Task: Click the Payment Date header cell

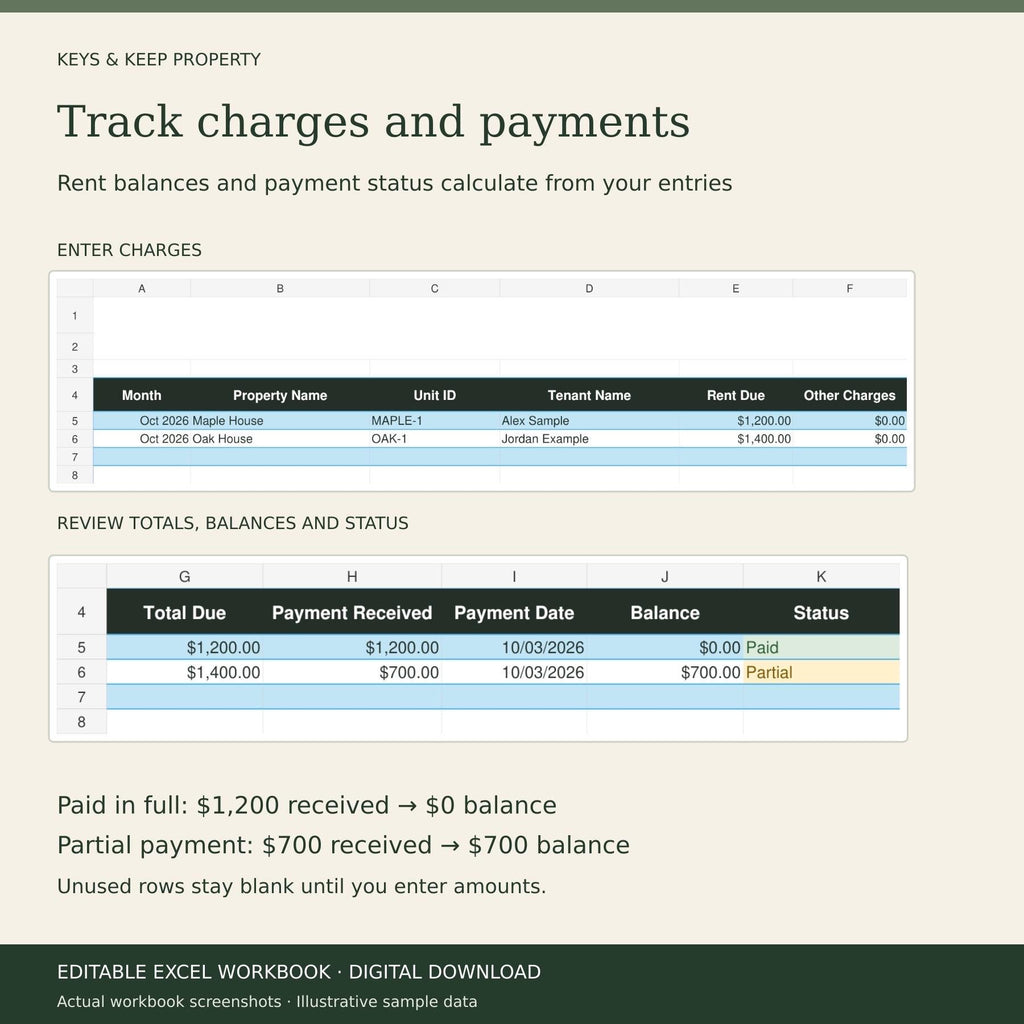Action: [x=514, y=612]
